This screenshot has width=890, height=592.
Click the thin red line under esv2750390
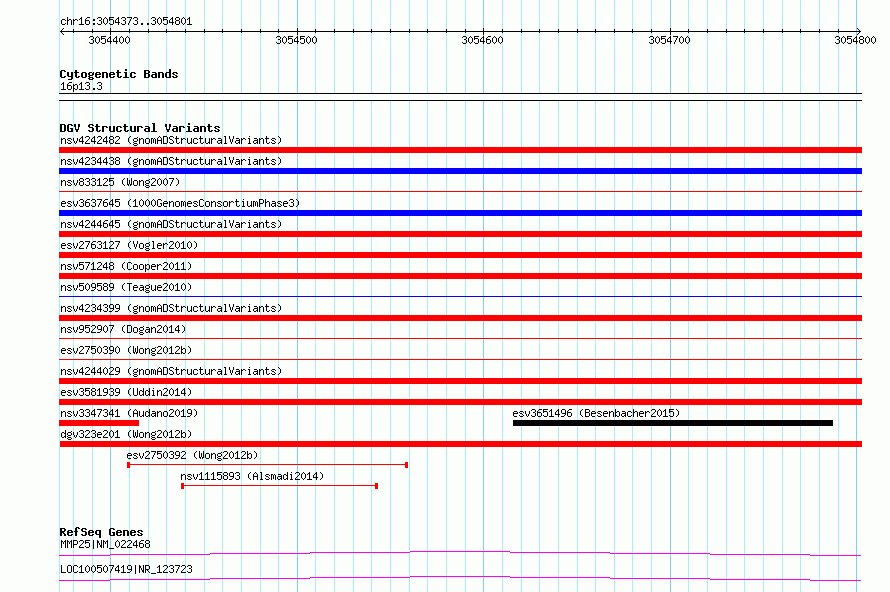click(x=460, y=359)
